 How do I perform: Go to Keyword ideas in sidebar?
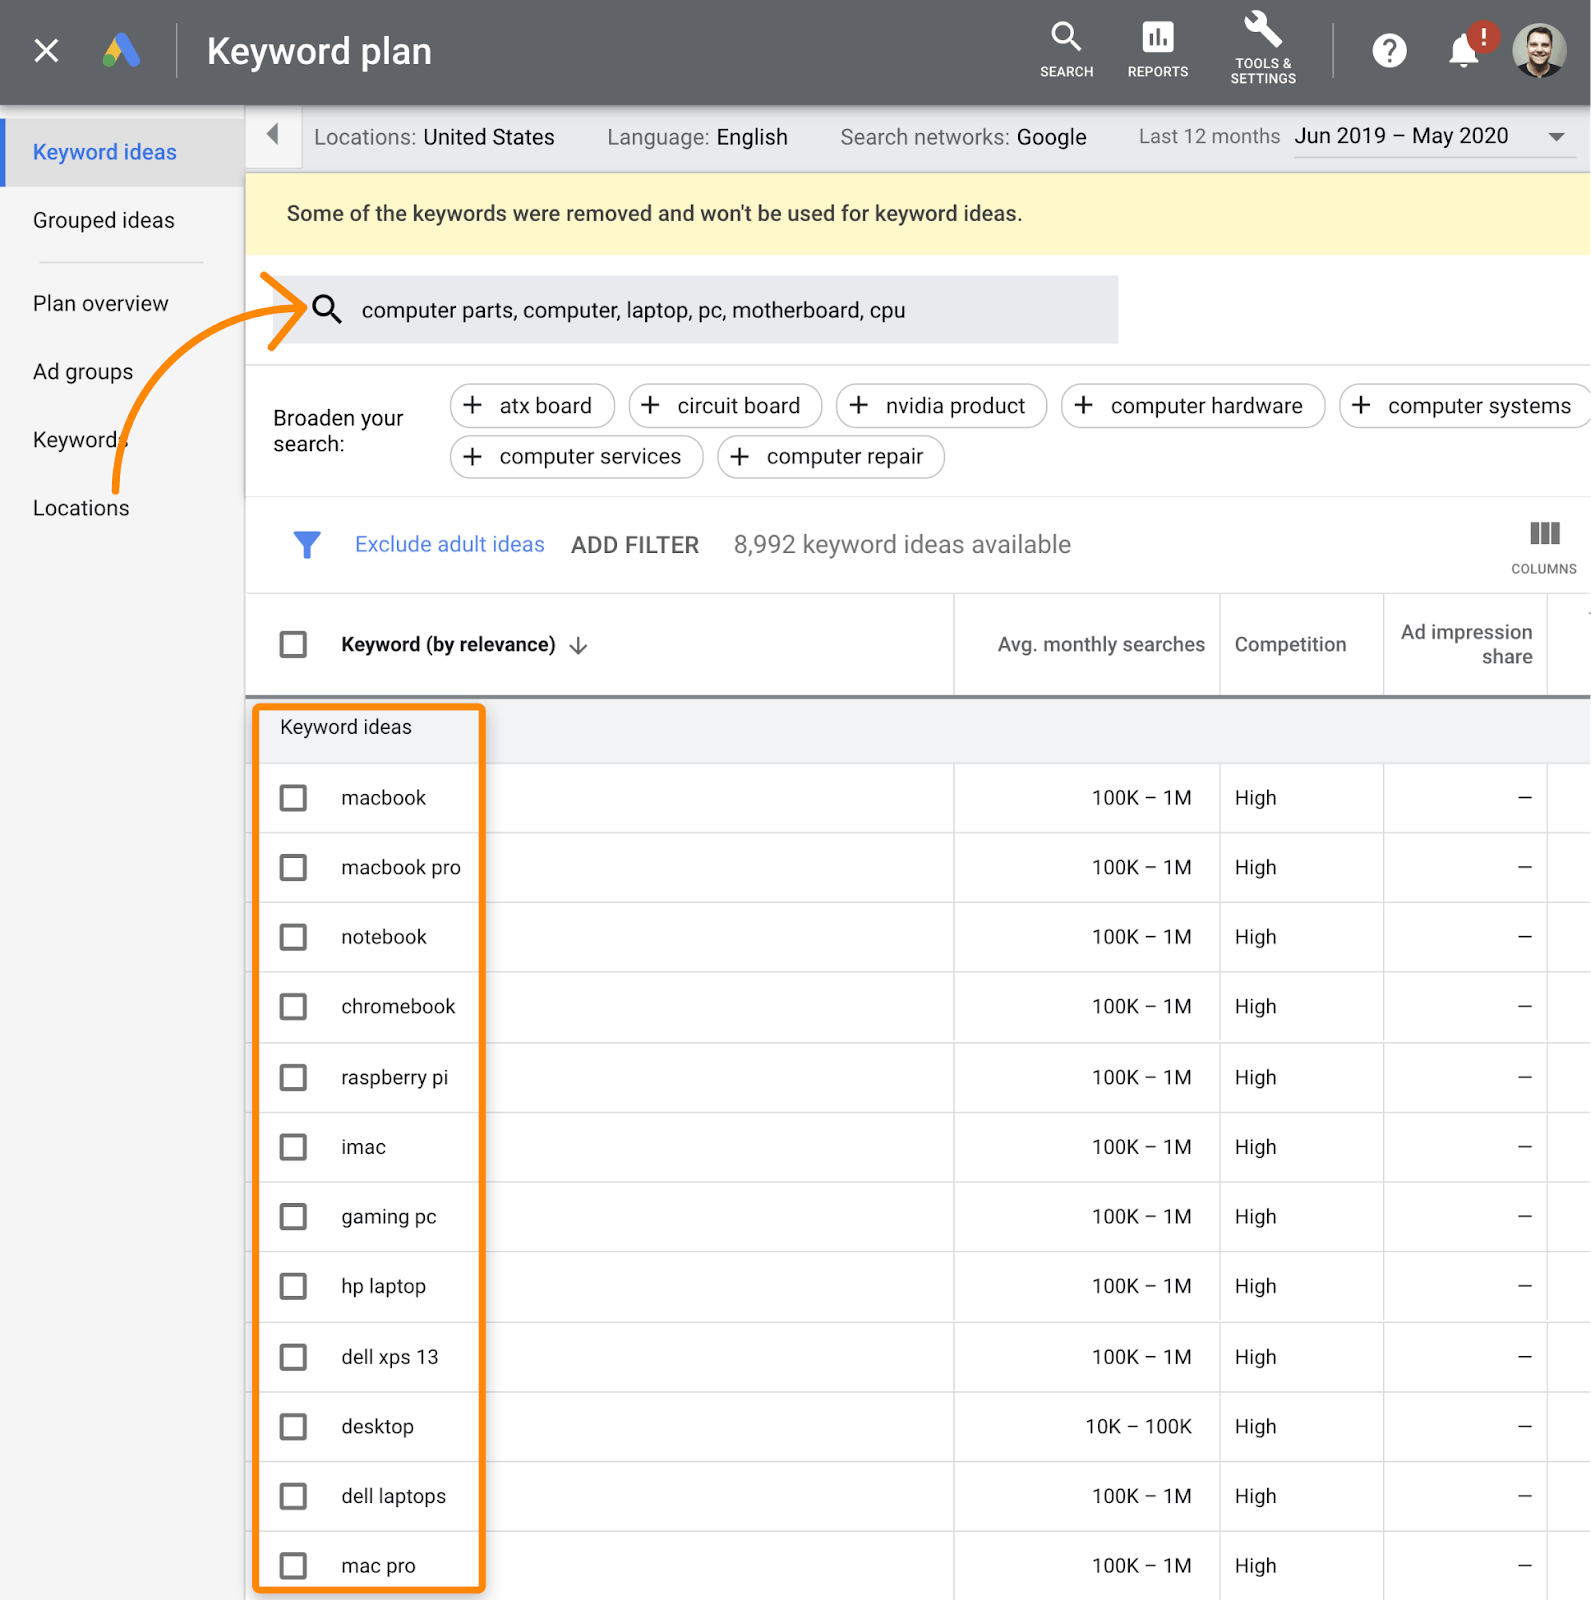click(105, 152)
